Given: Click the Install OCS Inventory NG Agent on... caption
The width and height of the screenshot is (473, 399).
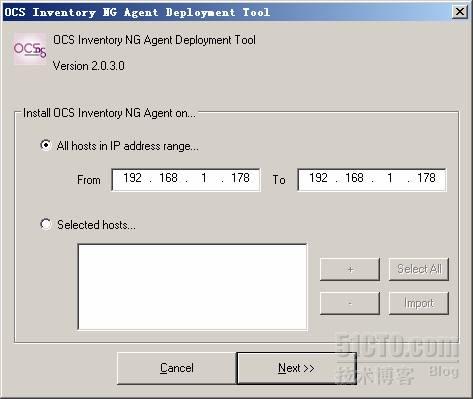Looking at the screenshot, I should click(x=109, y=113).
